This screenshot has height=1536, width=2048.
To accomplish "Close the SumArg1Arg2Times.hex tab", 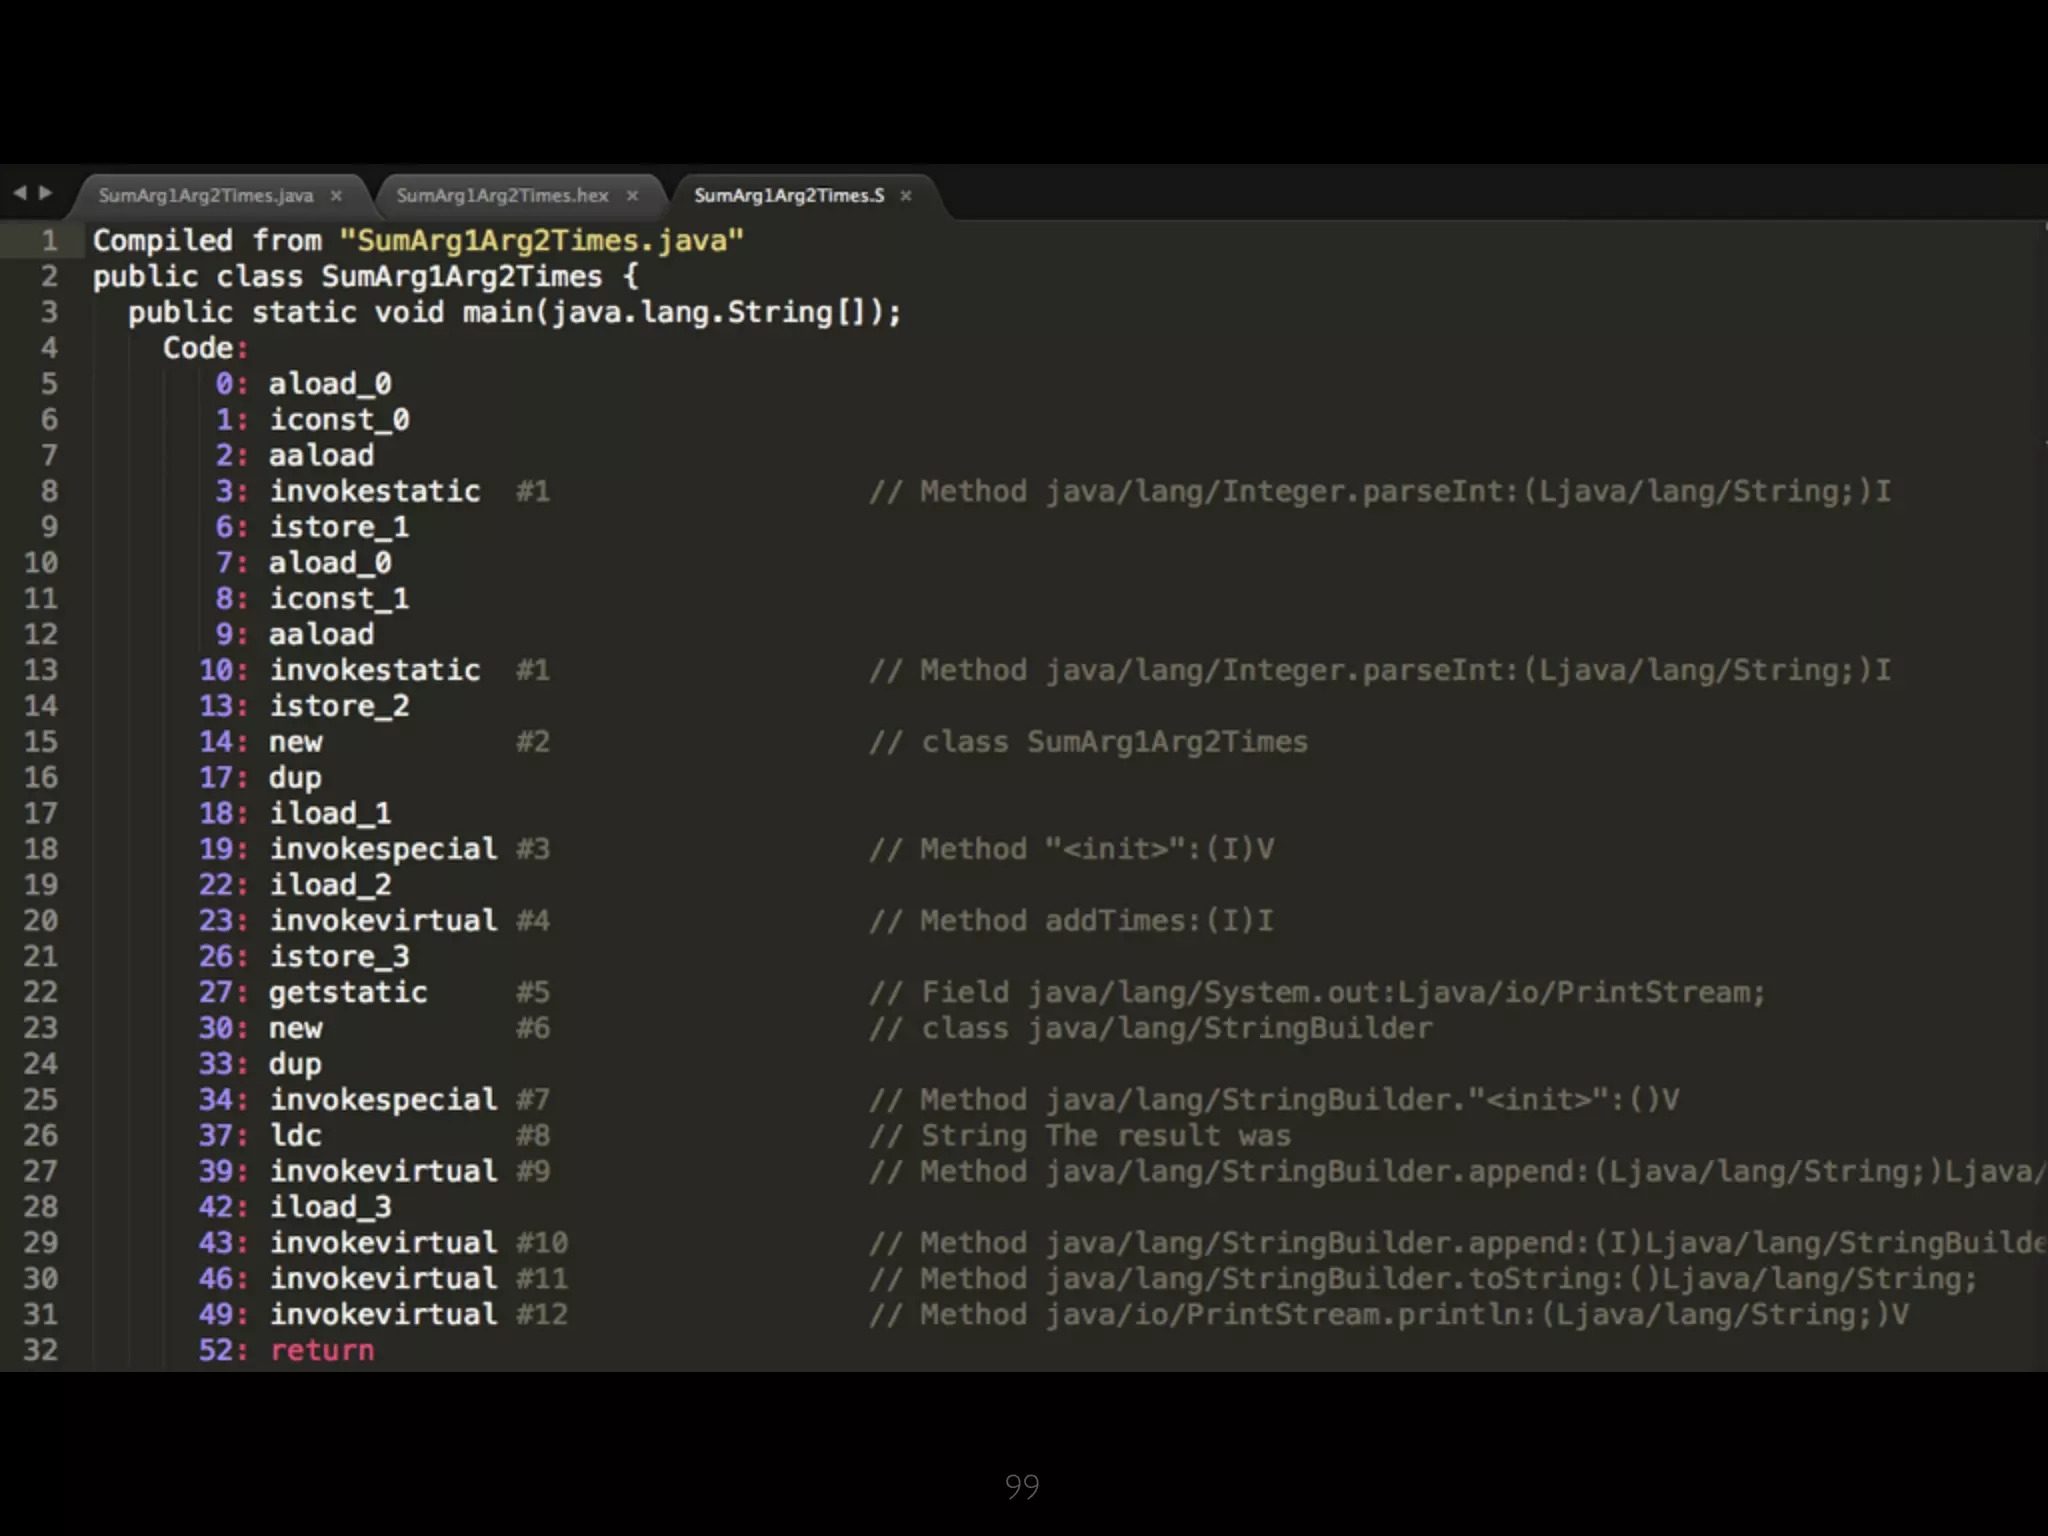I will [x=632, y=196].
